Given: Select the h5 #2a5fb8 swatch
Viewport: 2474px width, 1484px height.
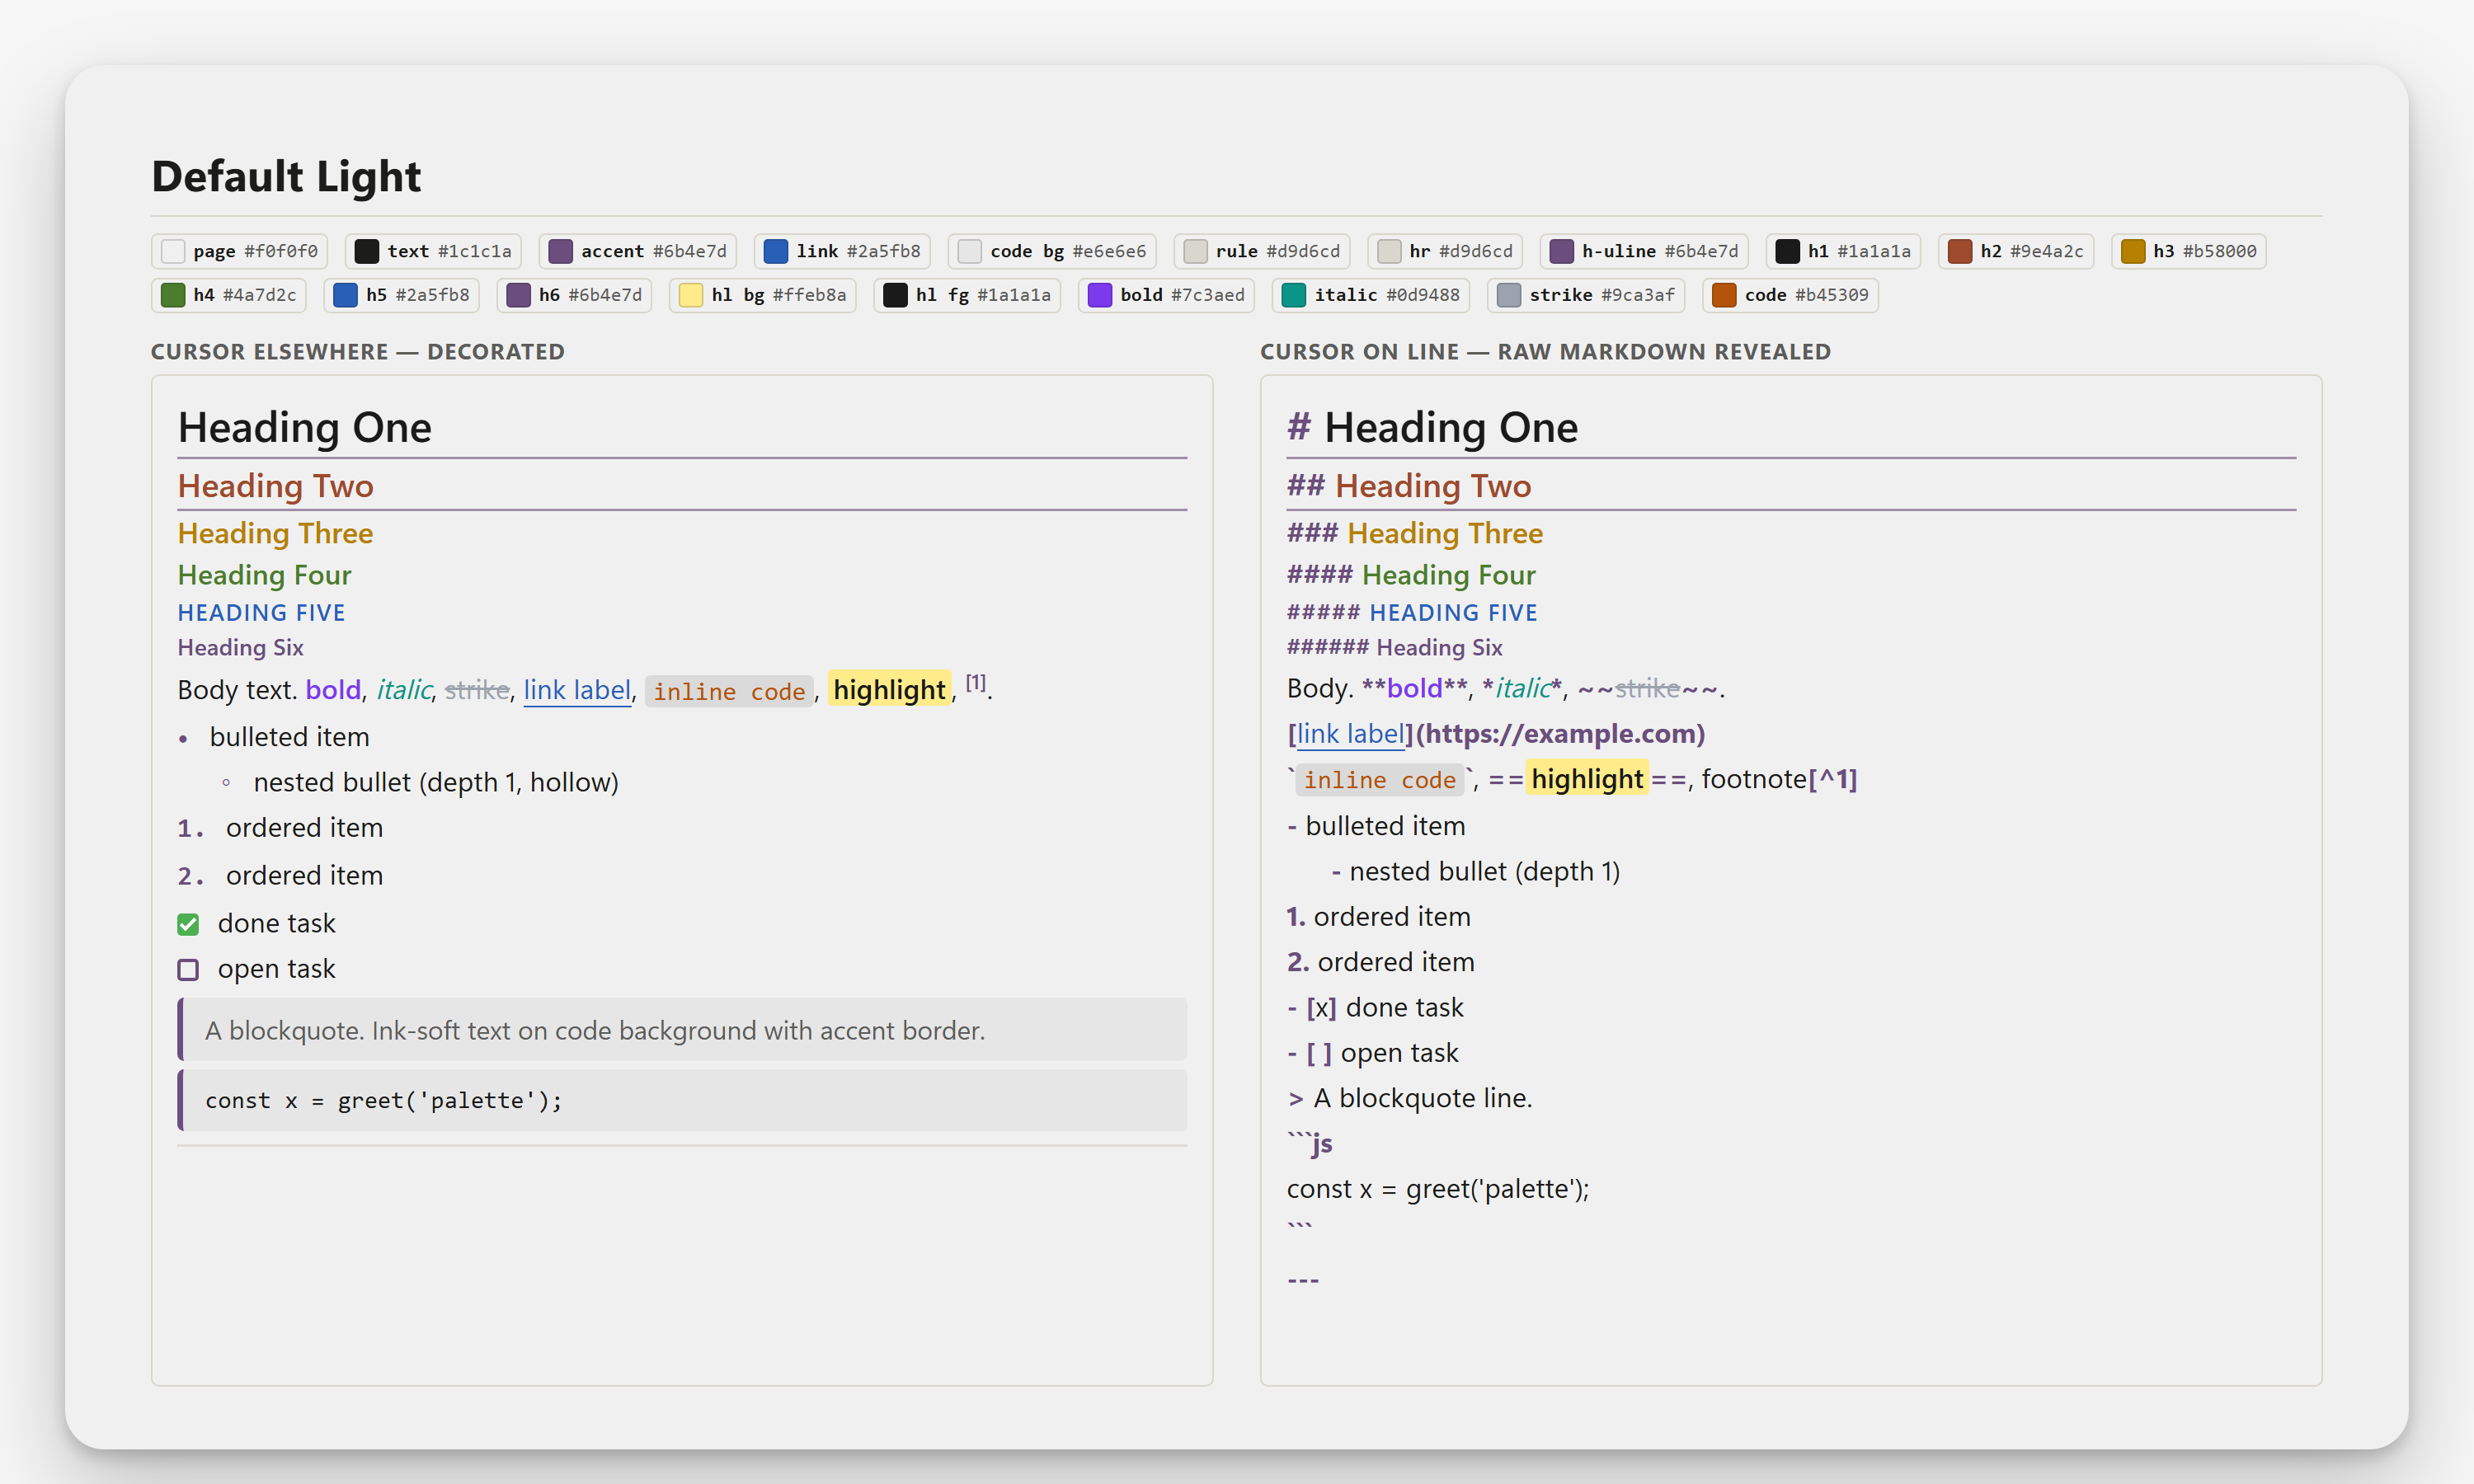Looking at the screenshot, I should 402,295.
